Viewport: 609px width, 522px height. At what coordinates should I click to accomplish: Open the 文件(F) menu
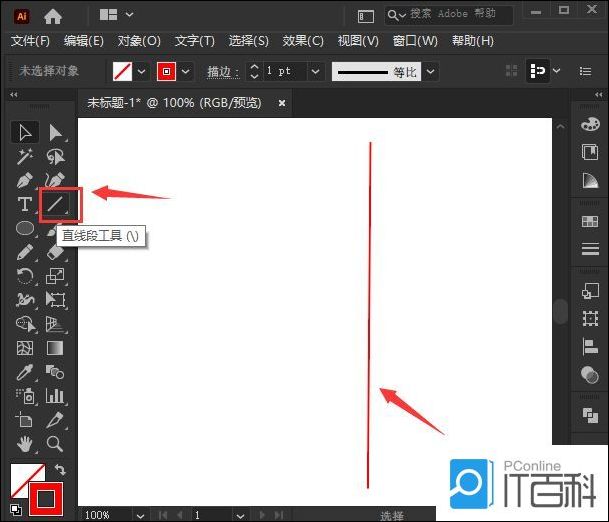coord(30,40)
